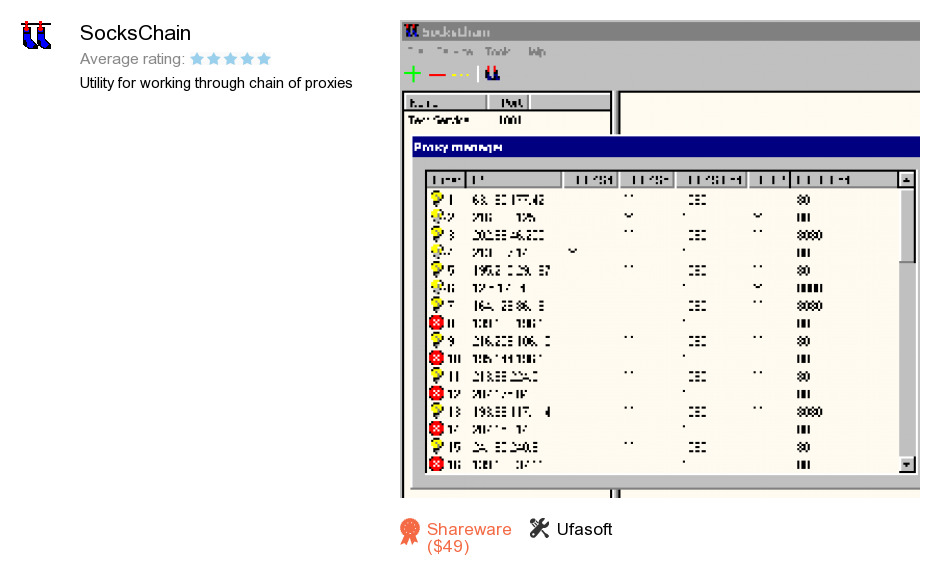Click the red X icon of proxy row 16
Viewport: 940px width, 582px height.
pos(436,465)
